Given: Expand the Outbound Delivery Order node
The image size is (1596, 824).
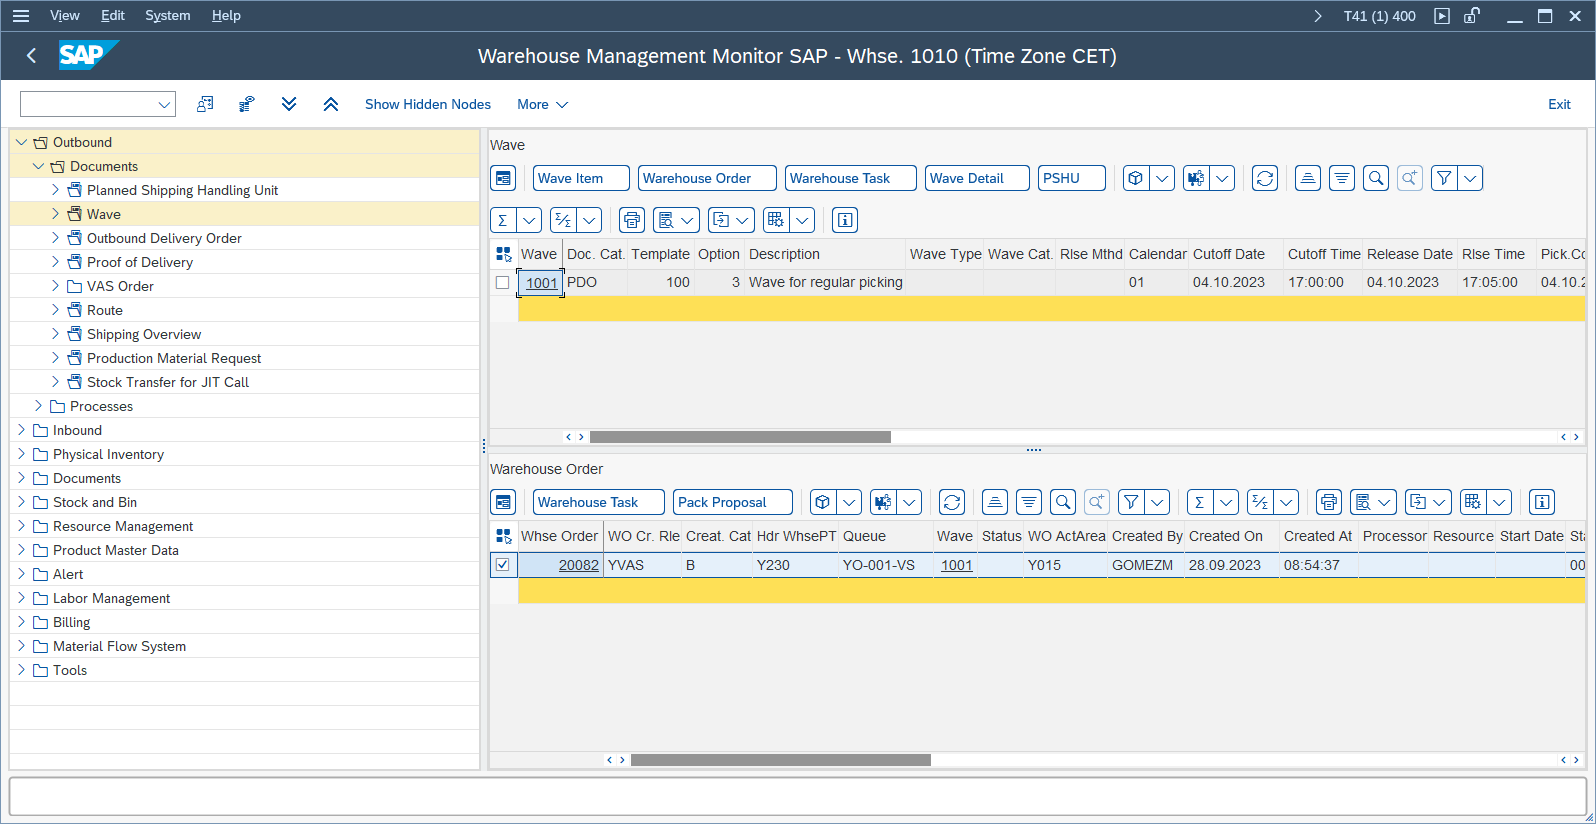Looking at the screenshot, I should click(x=55, y=238).
